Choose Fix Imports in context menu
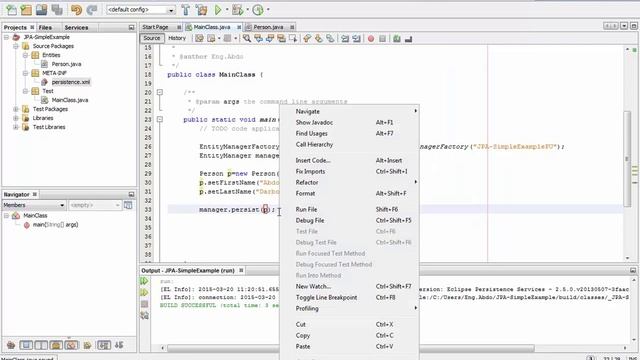The height and width of the screenshot is (360, 640). point(349,171)
